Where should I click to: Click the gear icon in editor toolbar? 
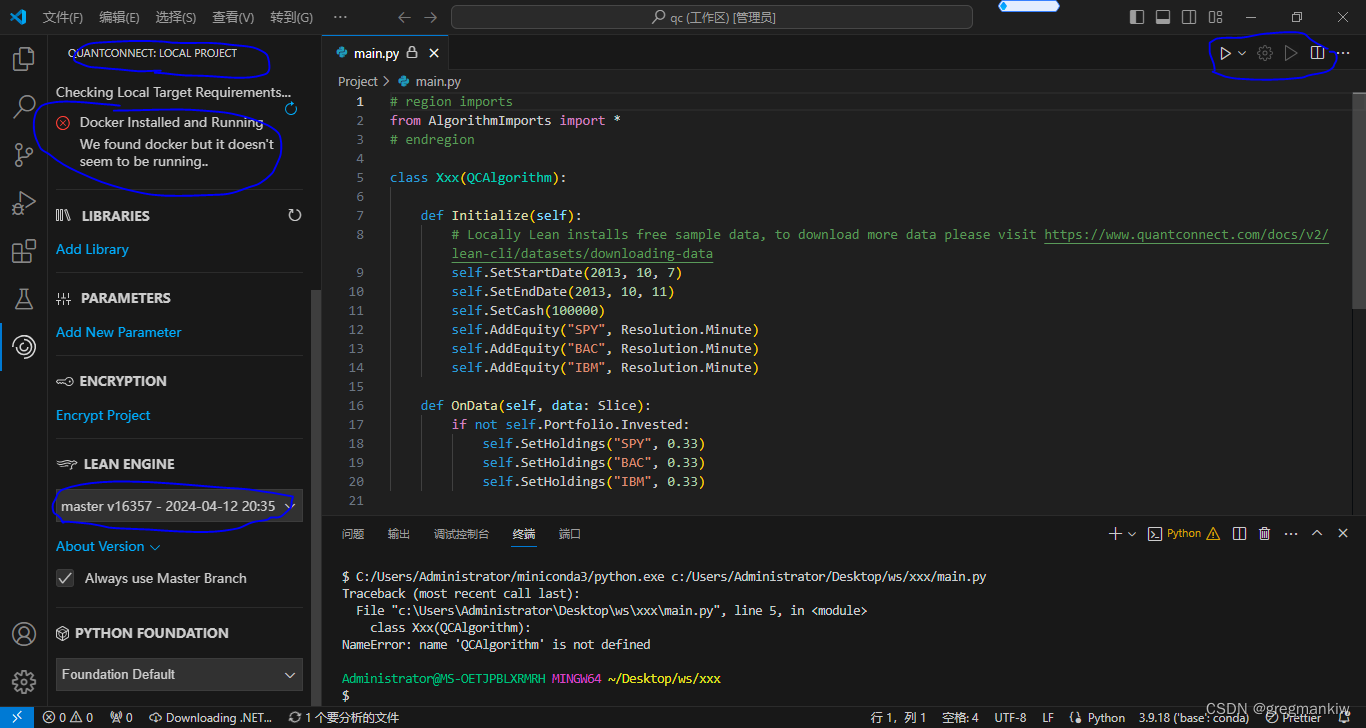click(x=1265, y=53)
